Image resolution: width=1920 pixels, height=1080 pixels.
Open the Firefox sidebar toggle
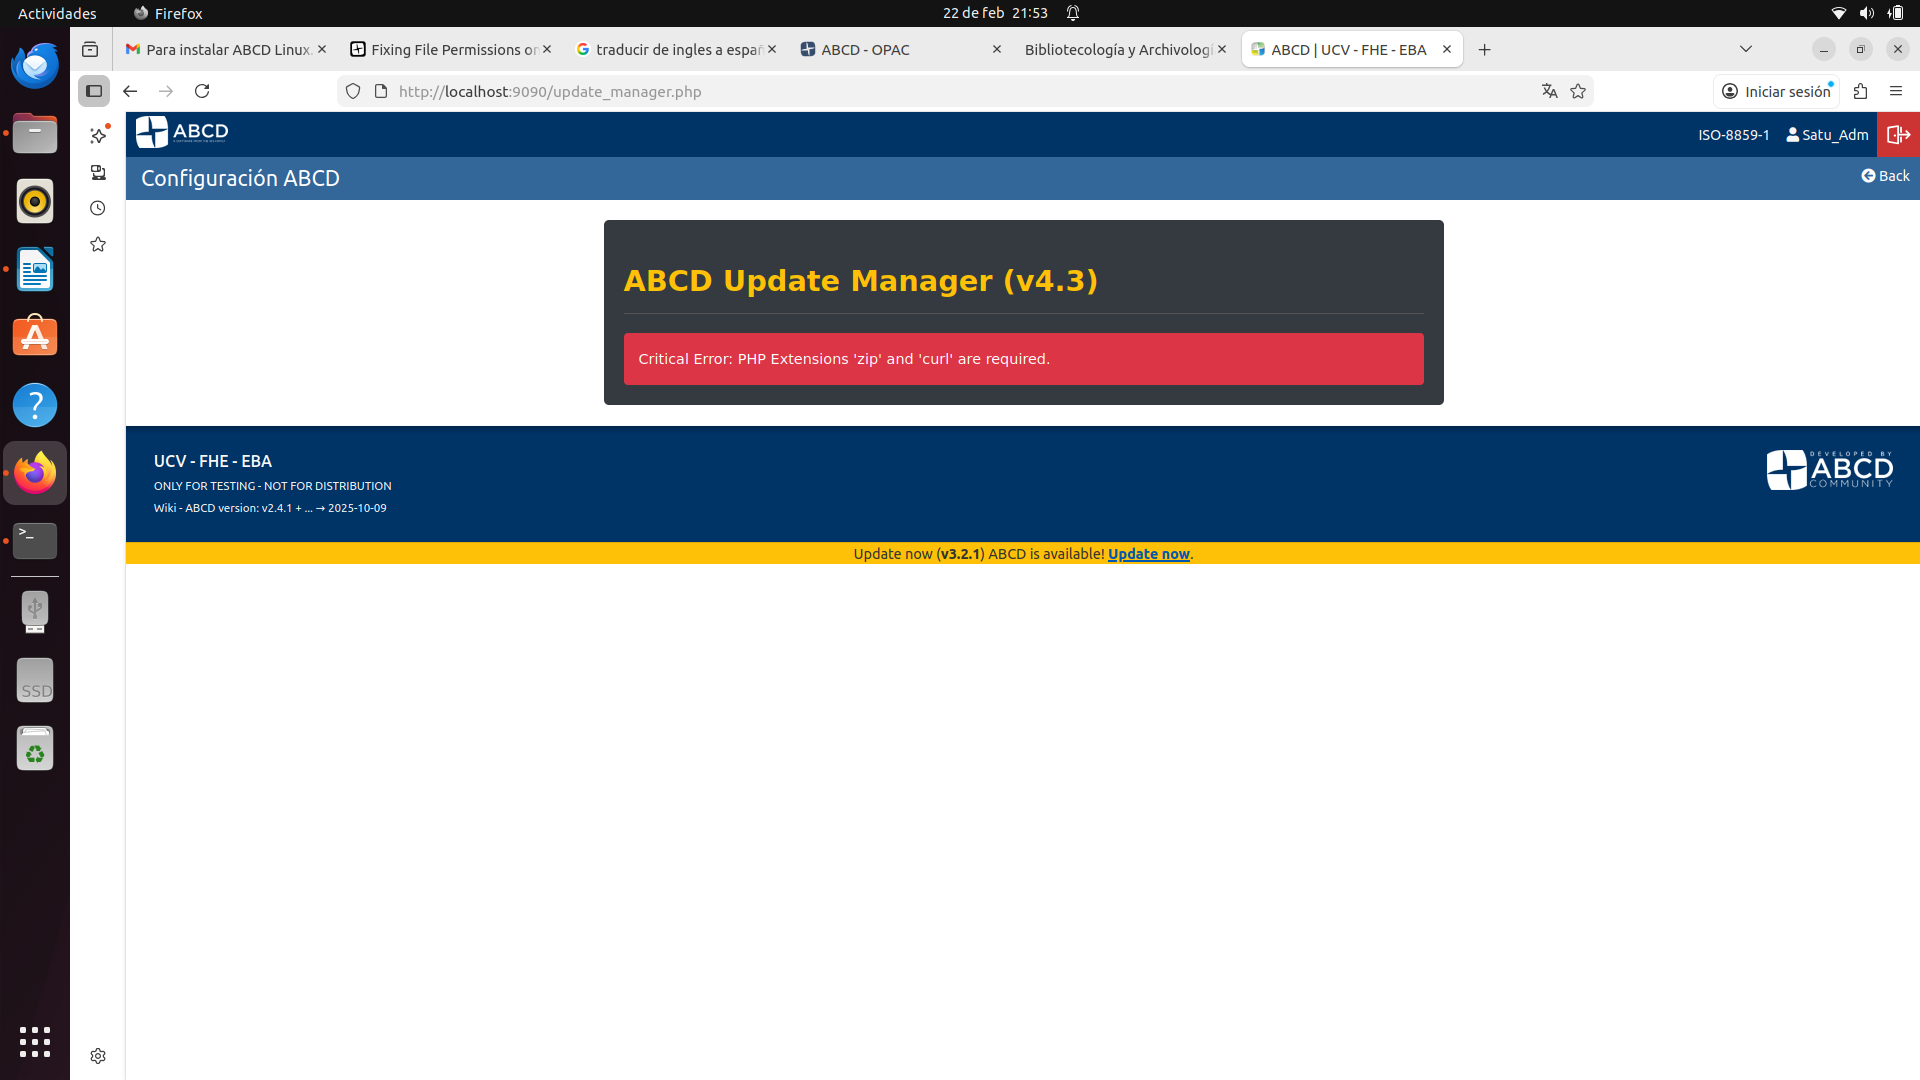[x=94, y=91]
